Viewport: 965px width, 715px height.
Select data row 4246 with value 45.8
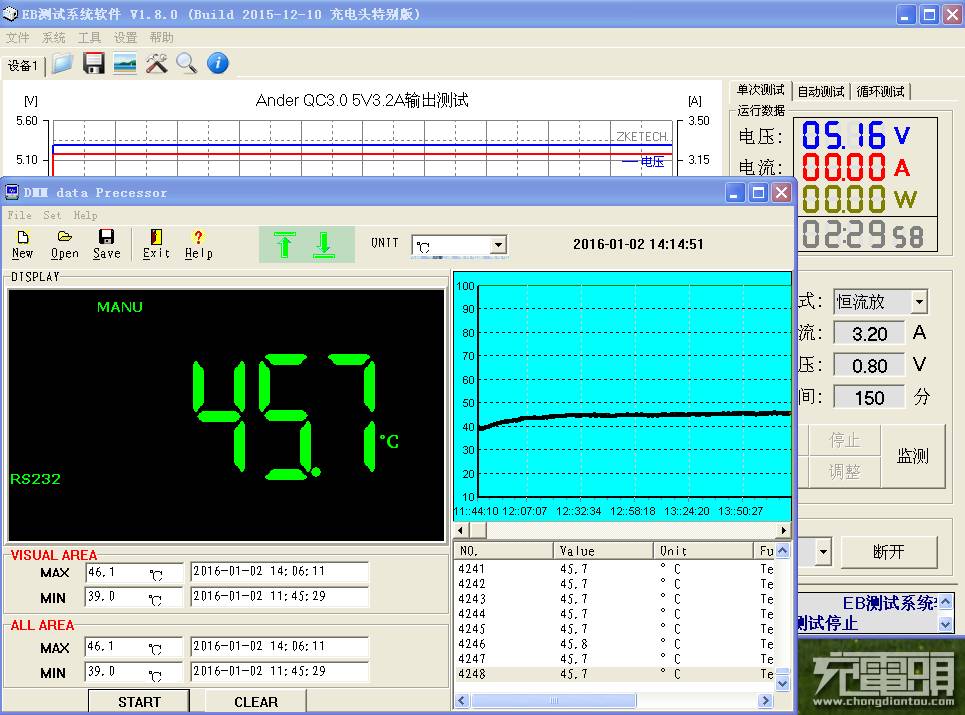[614, 644]
